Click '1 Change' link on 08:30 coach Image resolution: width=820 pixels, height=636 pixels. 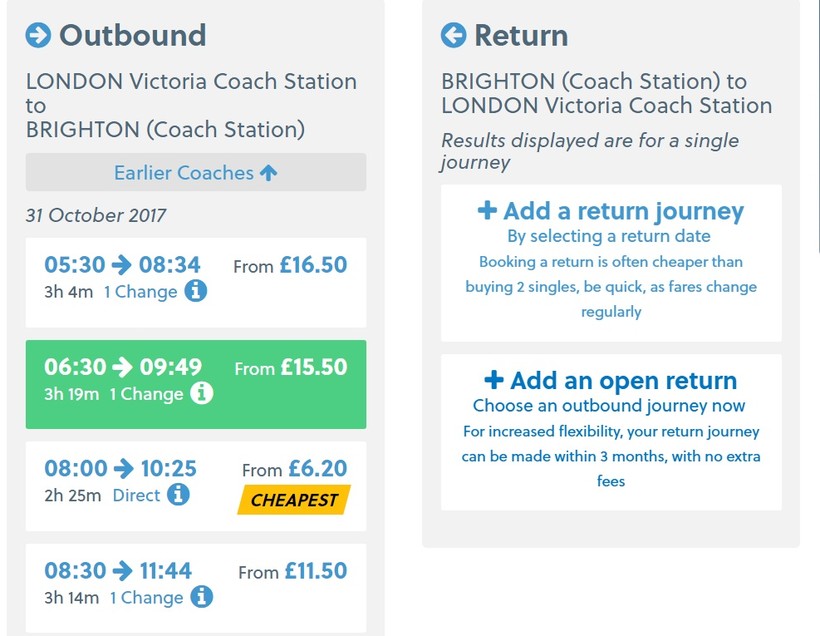pos(146,597)
